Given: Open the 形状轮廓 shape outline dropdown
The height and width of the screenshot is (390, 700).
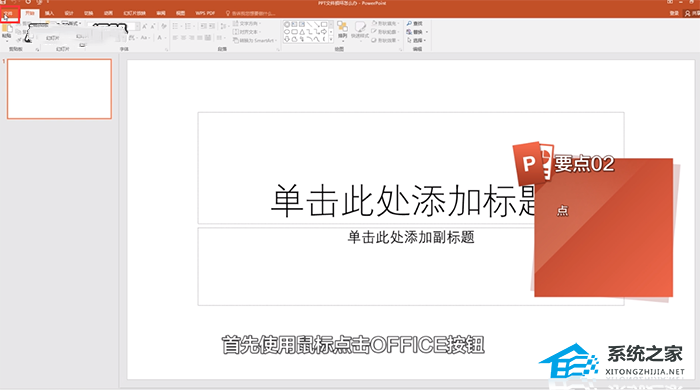Looking at the screenshot, I should 385,32.
